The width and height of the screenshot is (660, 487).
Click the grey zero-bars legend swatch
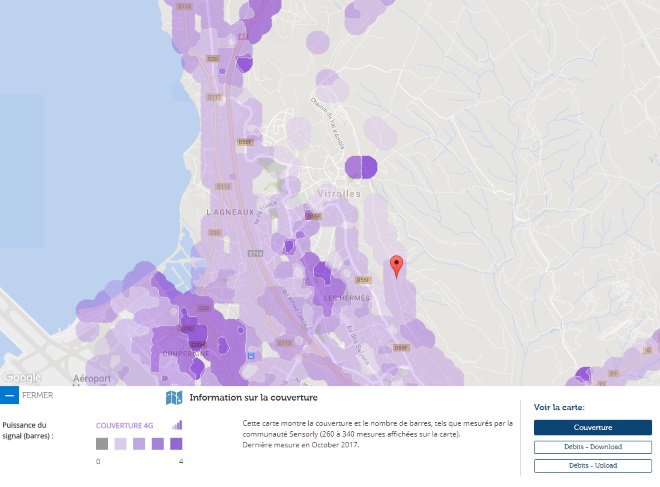(x=102, y=444)
